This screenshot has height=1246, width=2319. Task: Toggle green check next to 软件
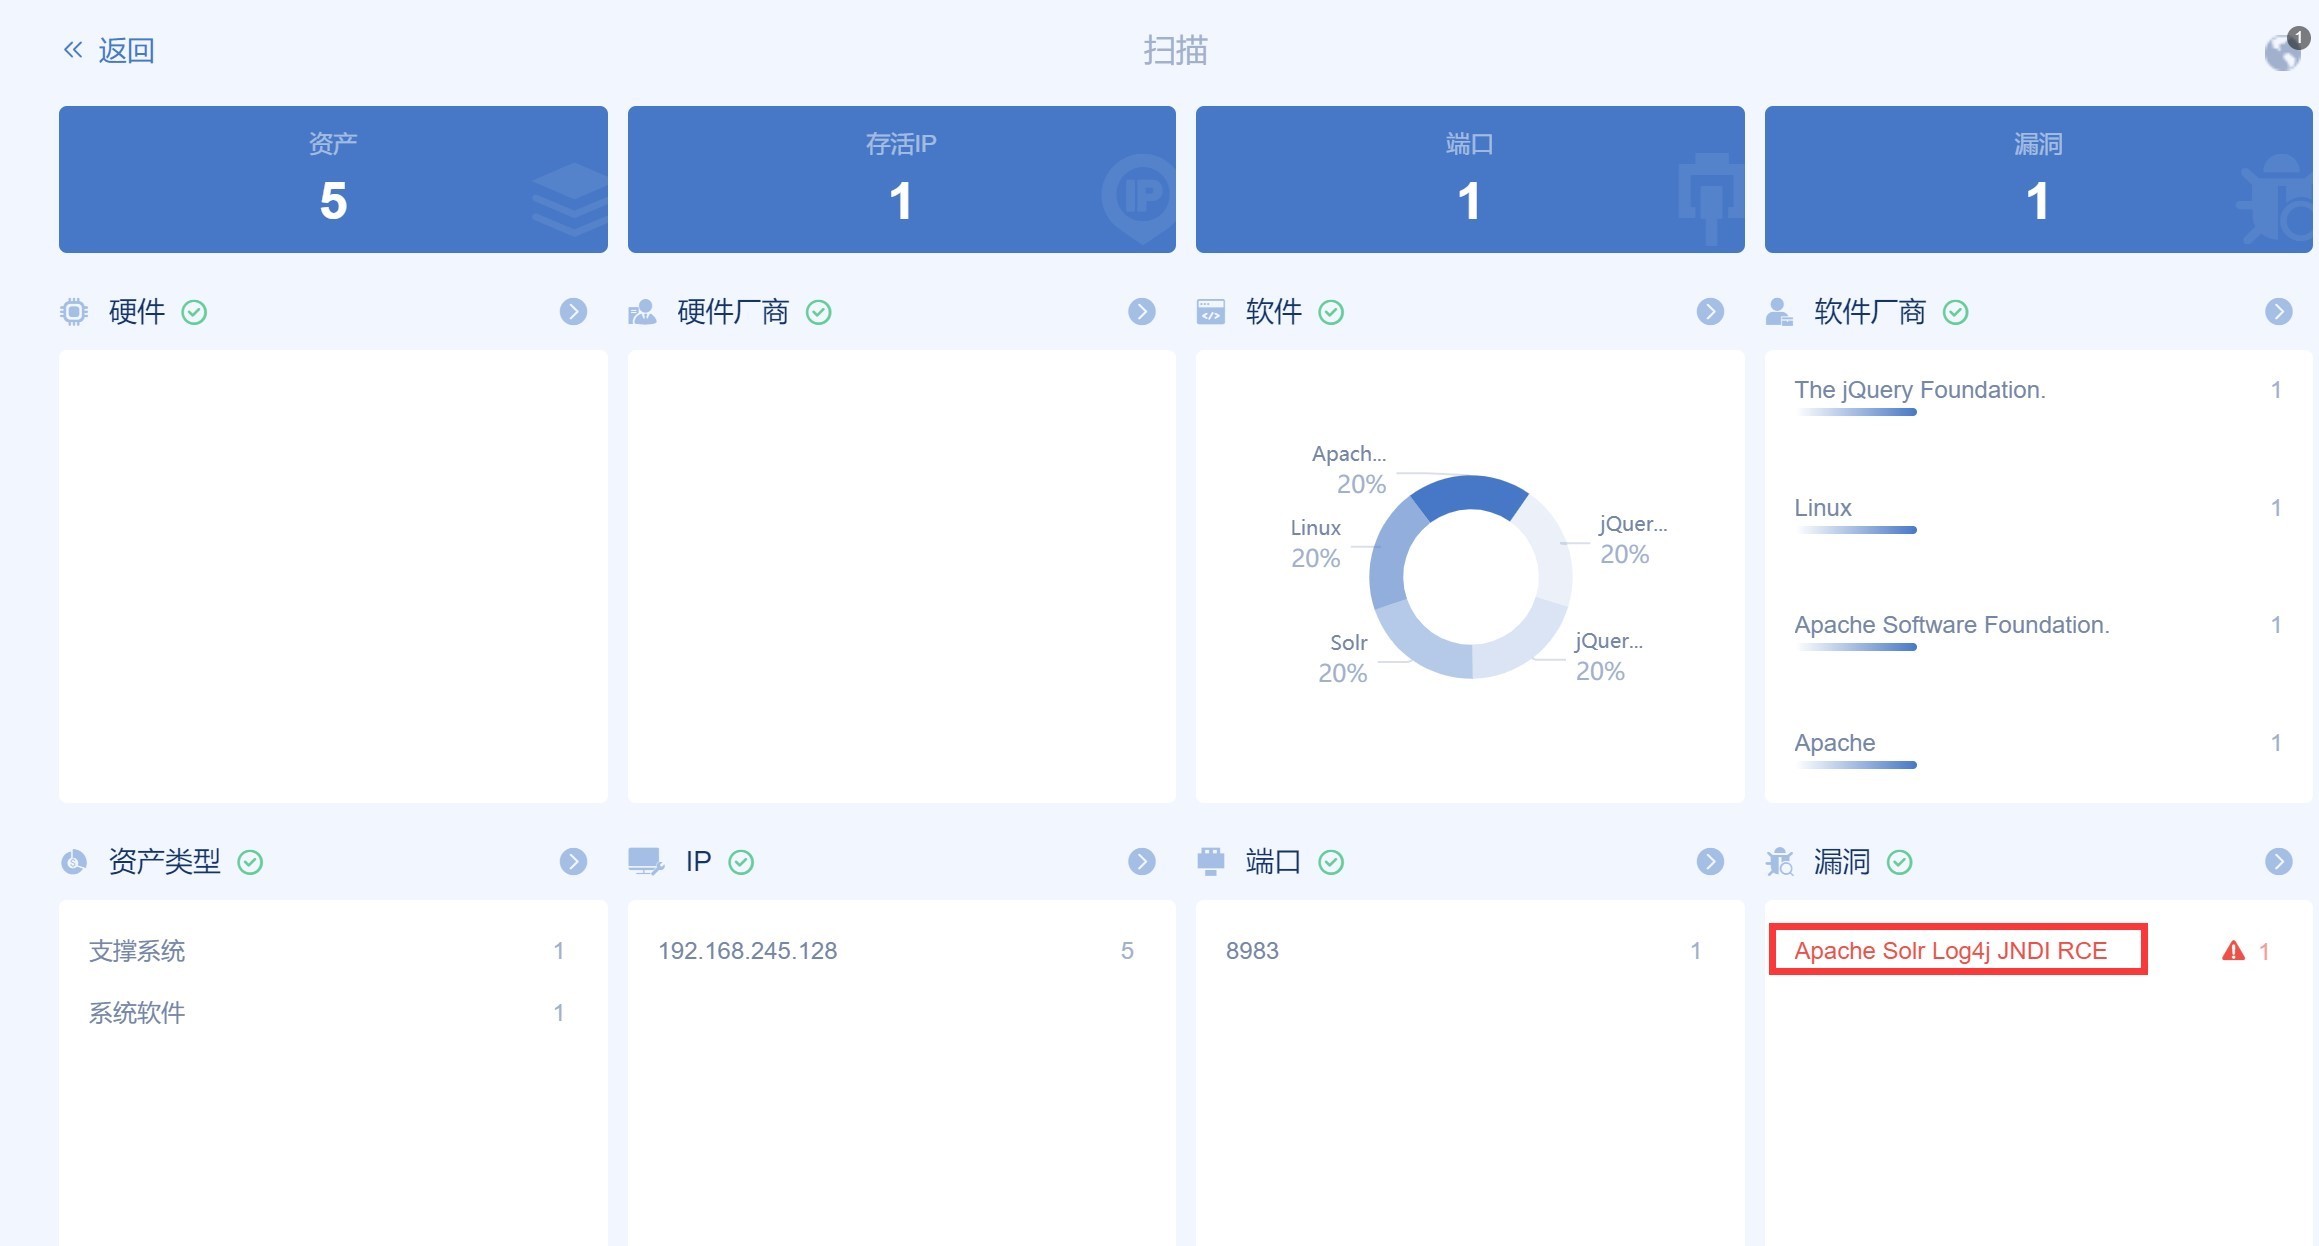click(x=1331, y=313)
